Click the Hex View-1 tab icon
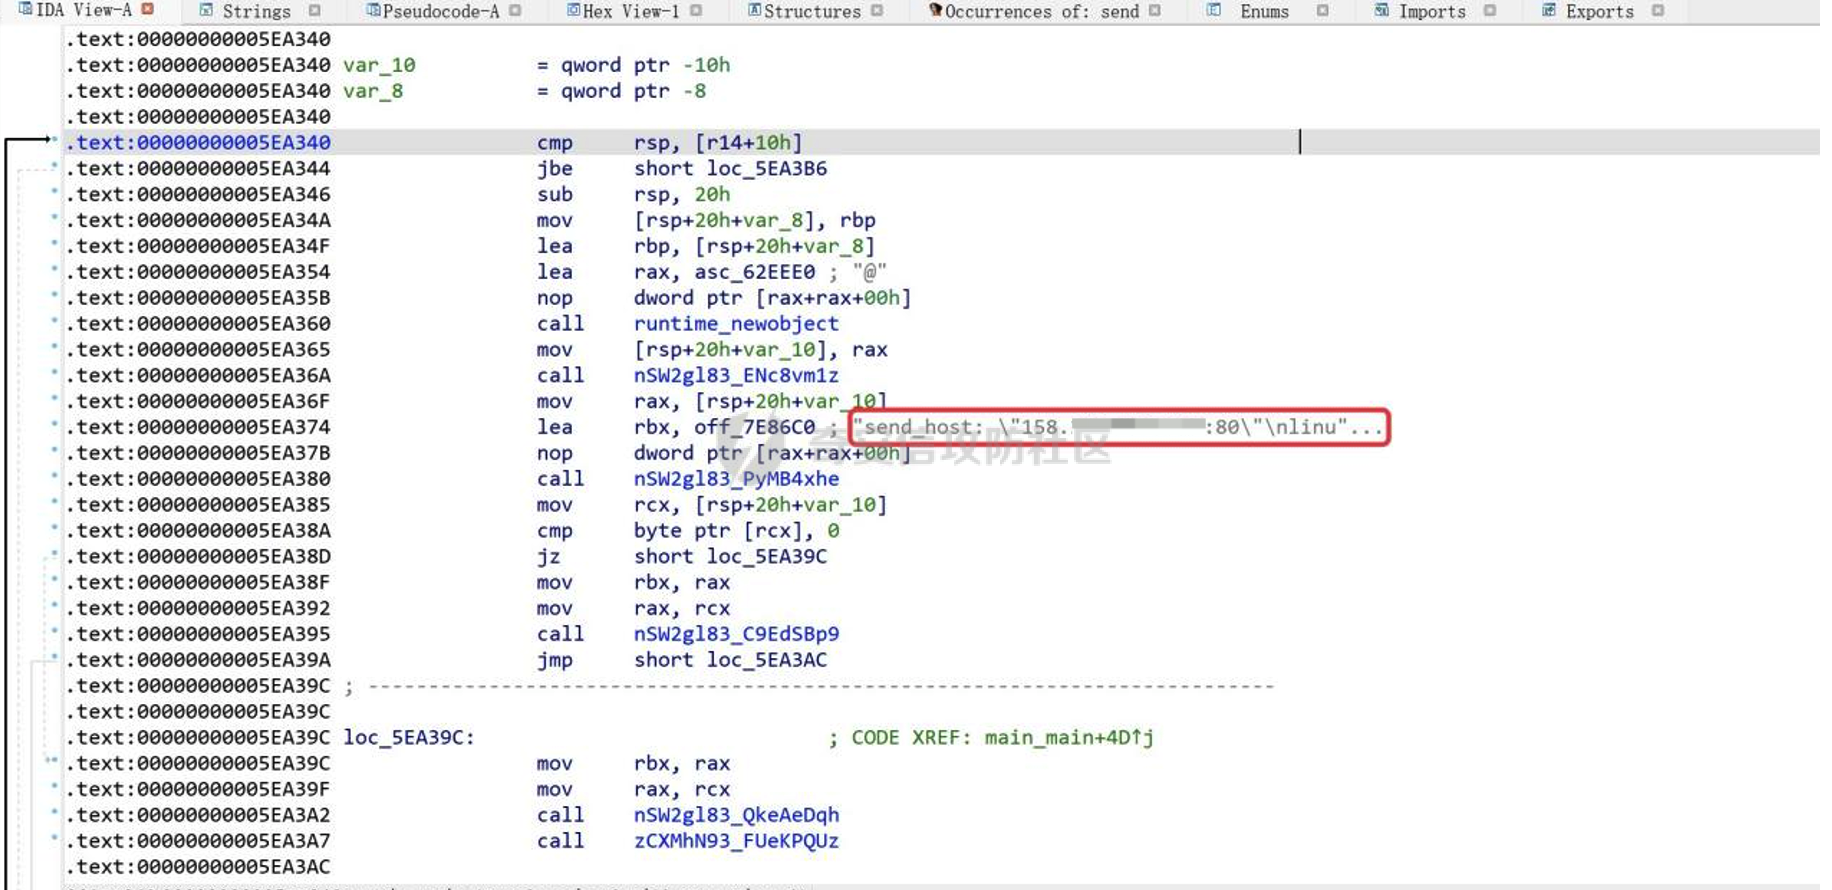 click(x=574, y=11)
